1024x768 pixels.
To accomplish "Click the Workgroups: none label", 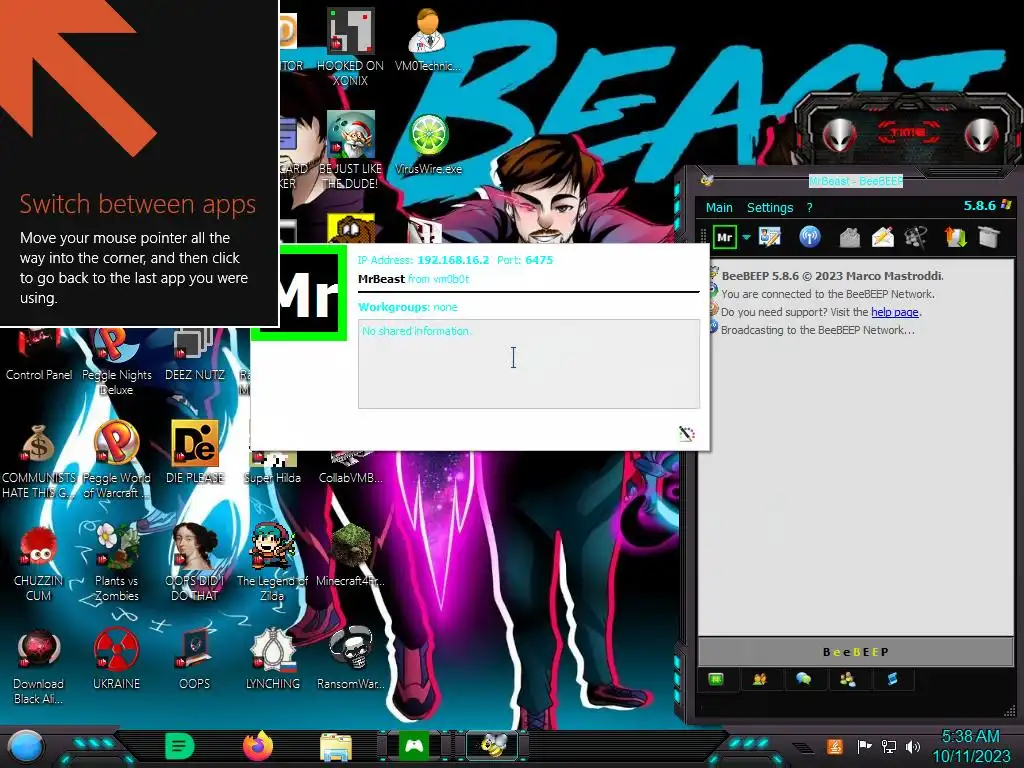I will point(408,307).
